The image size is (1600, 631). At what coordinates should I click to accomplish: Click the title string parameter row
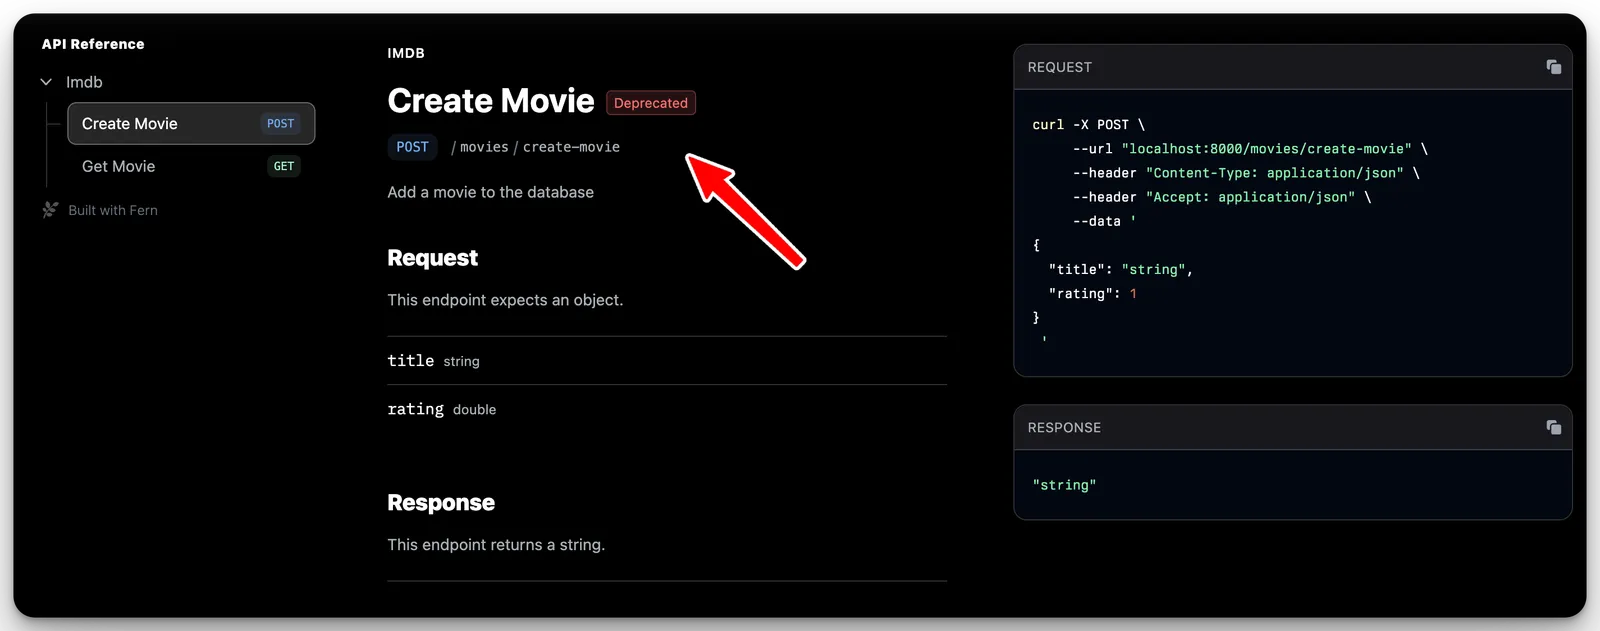(x=667, y=361)
